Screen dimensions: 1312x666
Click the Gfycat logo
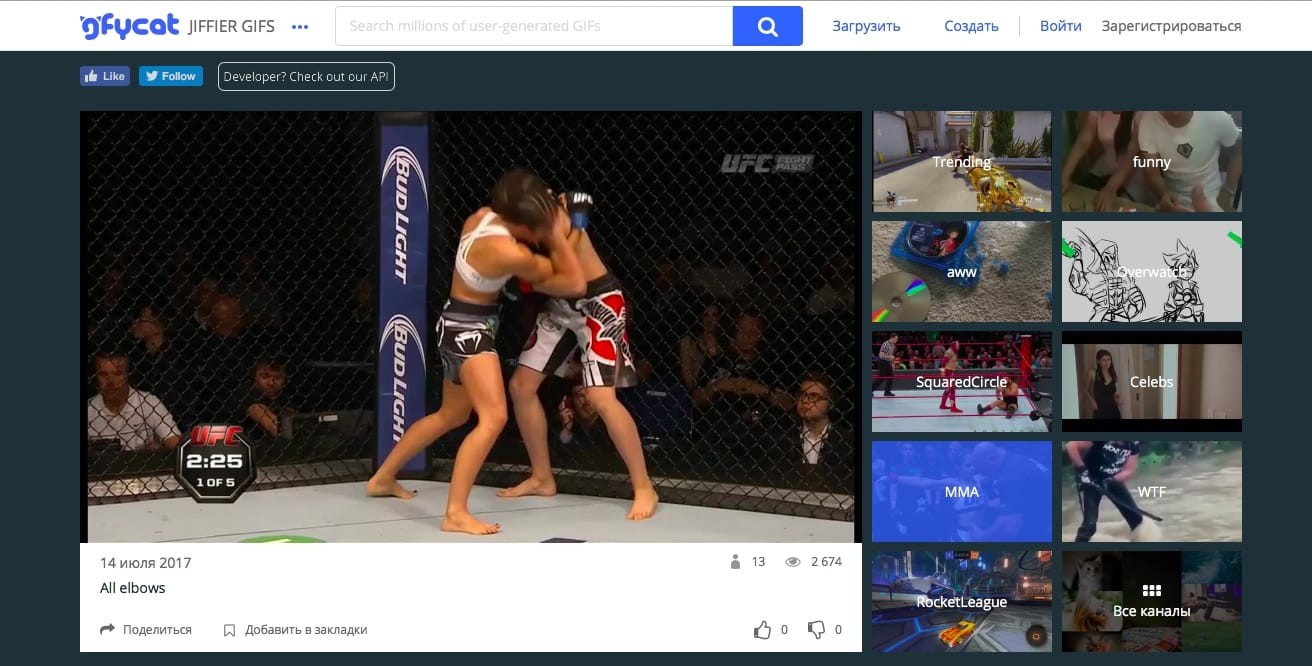pyautogui.click(x=130, y=25)
